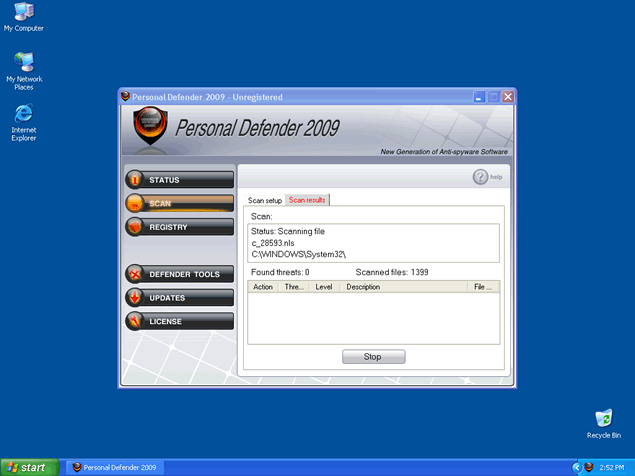Screen dimensions: 635x476
Task: Open My Network Places desktop icon
Action: 23,62
